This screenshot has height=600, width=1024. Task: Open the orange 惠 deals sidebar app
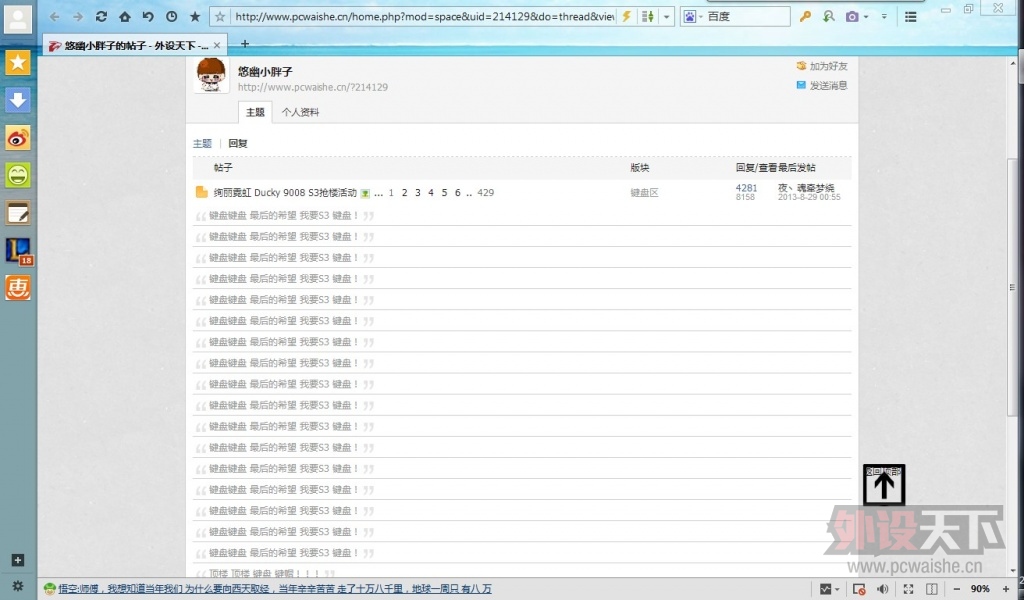coord(18,288)
